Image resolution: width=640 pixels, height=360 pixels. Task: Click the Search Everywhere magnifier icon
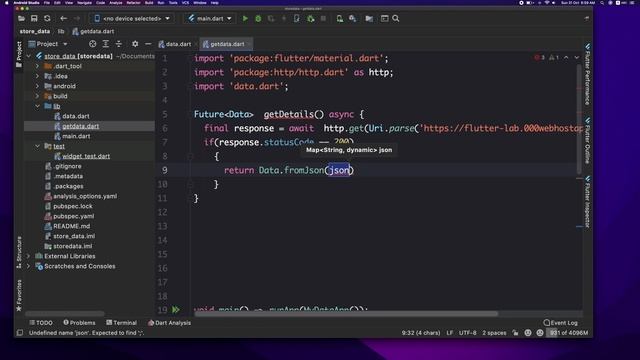(x=396, y=18)
